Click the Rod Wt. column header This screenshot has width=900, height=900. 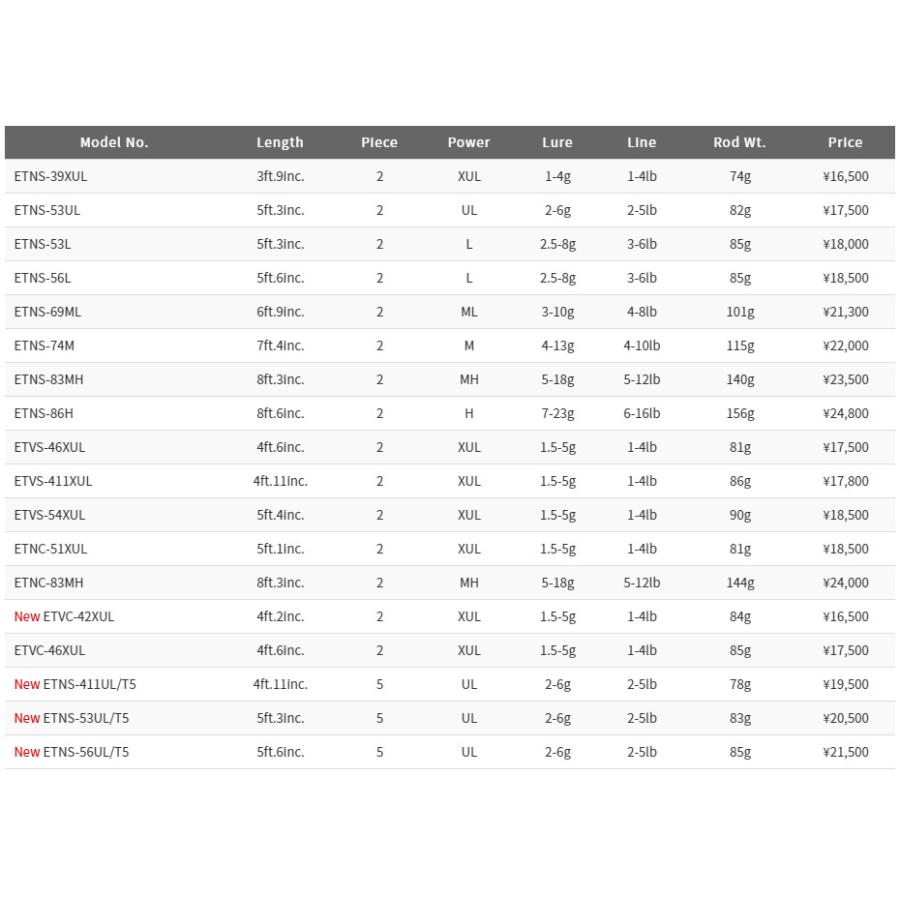click(739, 142)
